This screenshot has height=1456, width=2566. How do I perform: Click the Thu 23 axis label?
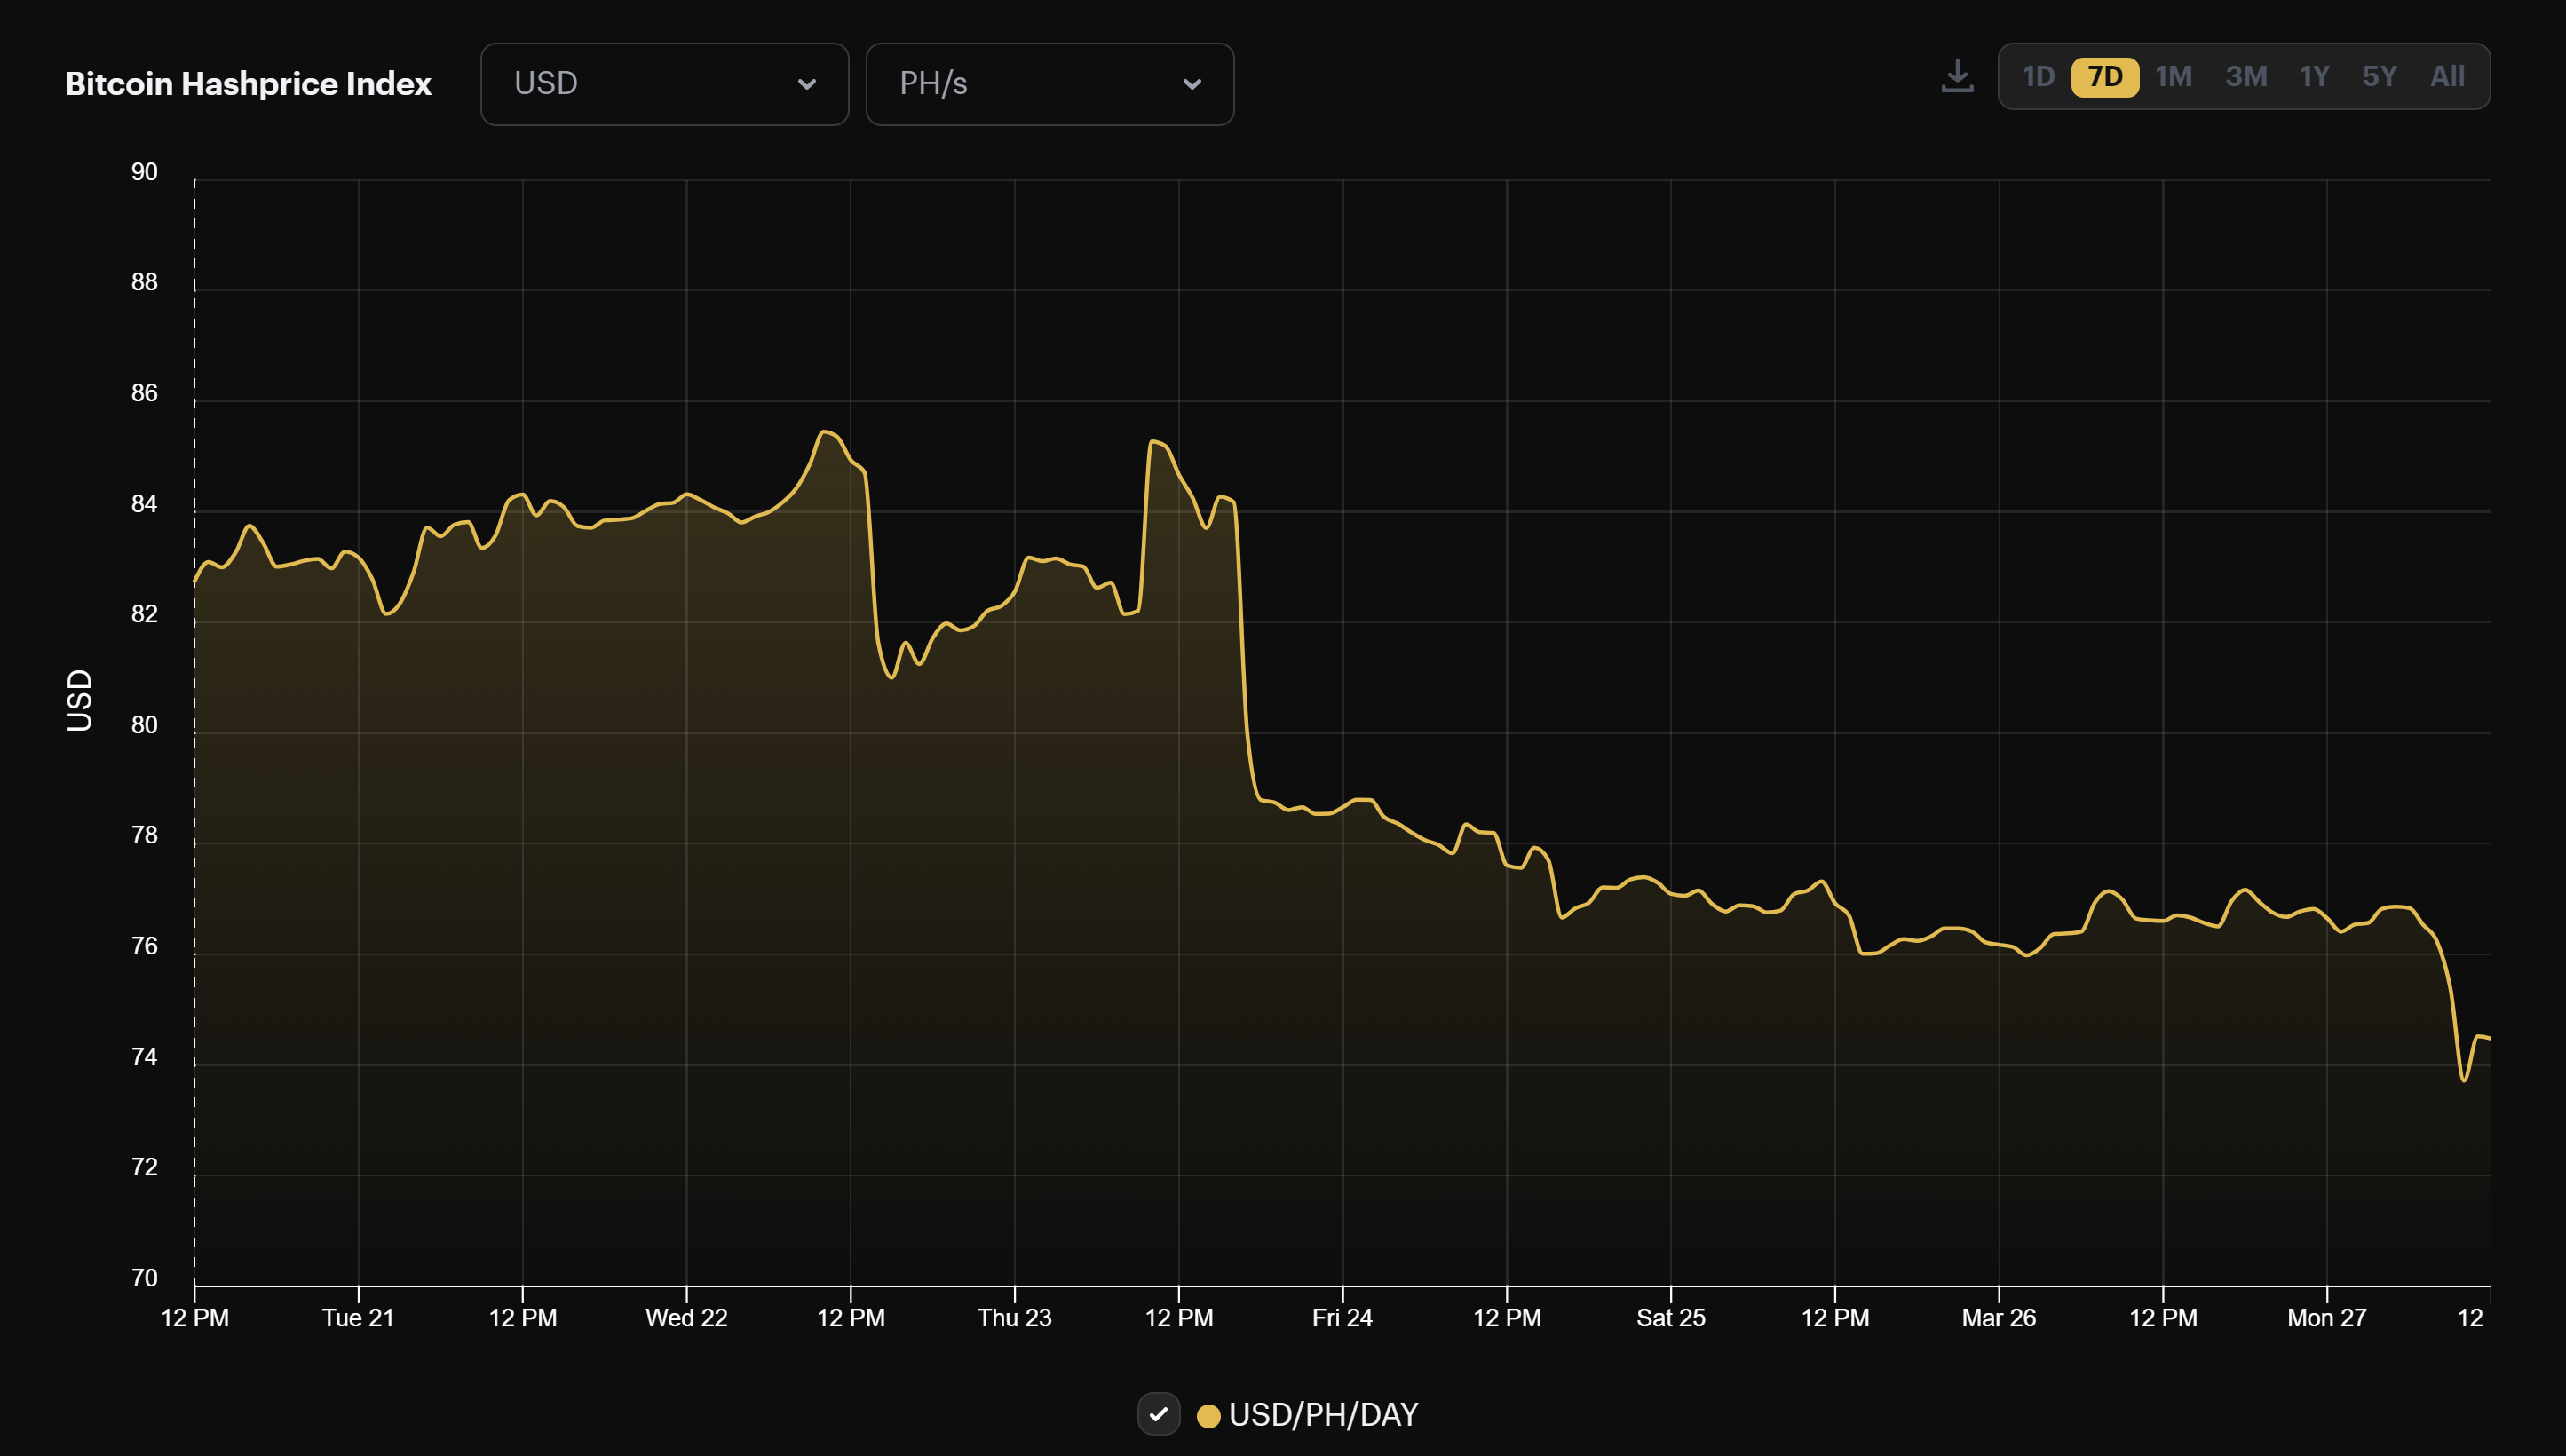pos(1014,1318)
